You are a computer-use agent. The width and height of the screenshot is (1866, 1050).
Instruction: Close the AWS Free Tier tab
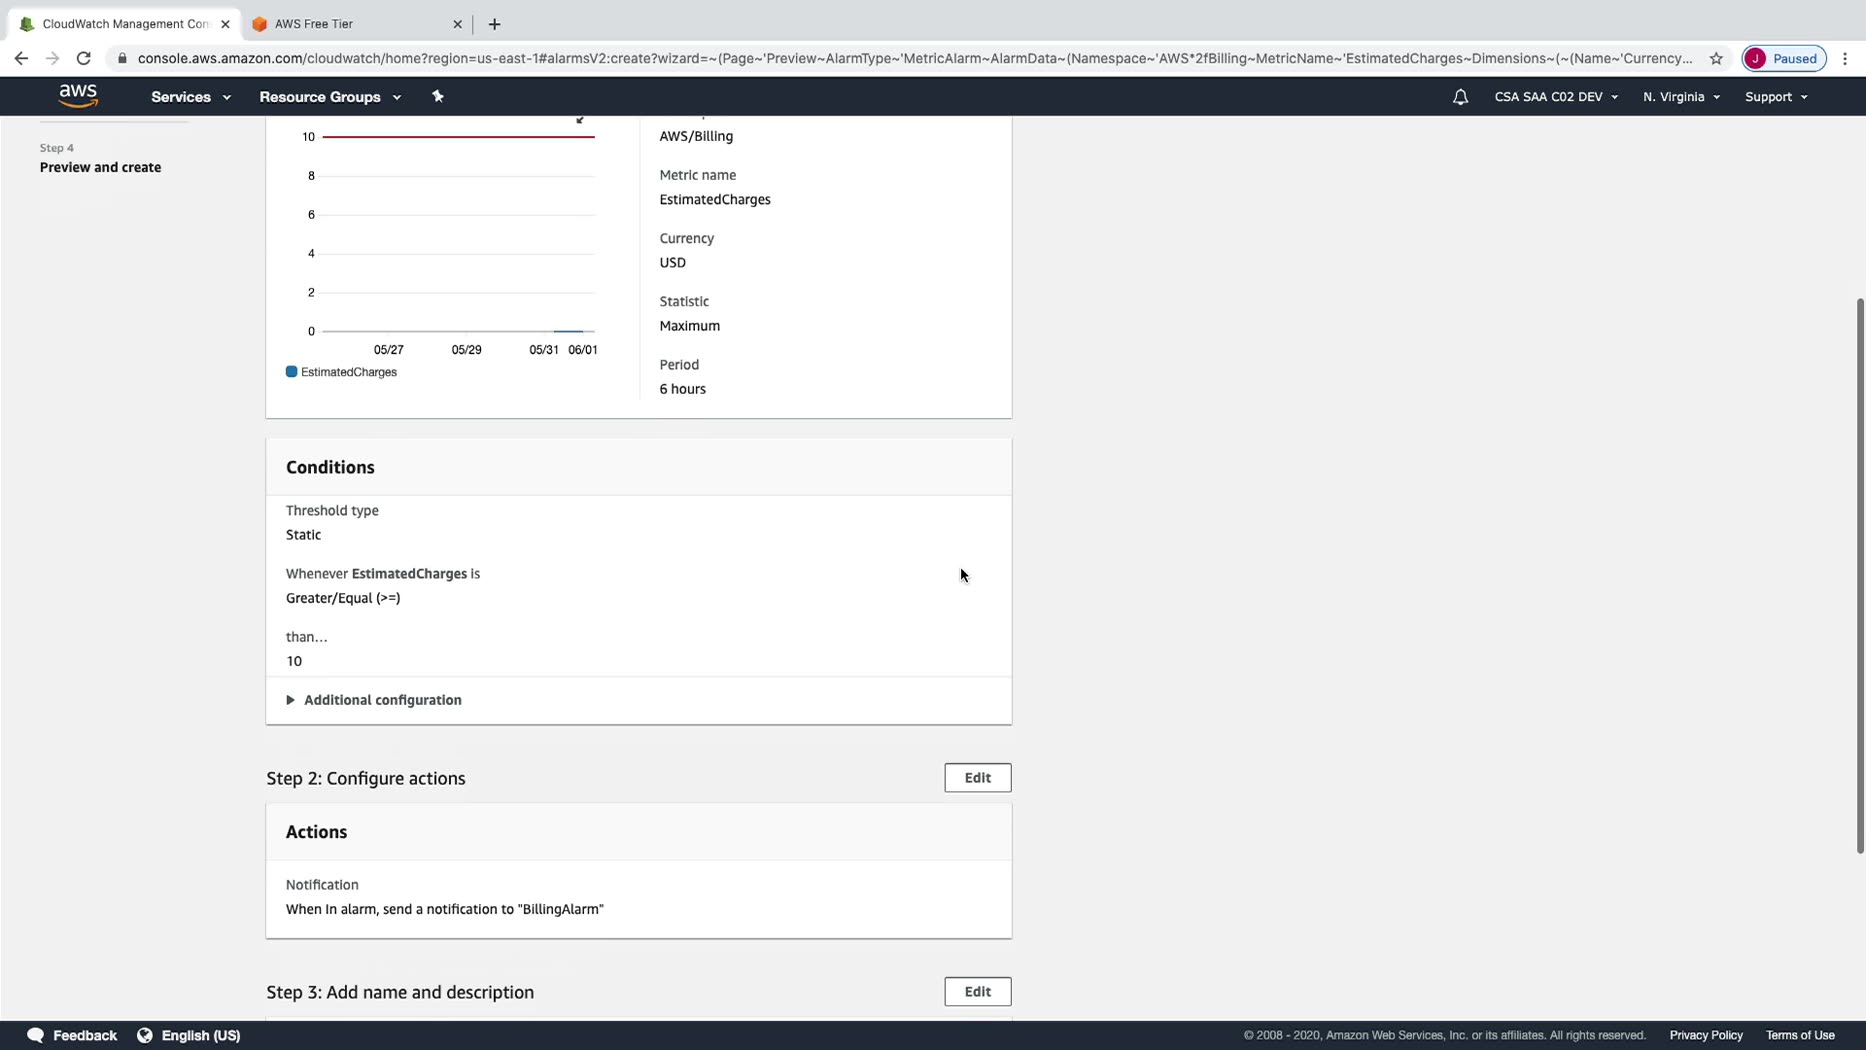pos(457,24)
